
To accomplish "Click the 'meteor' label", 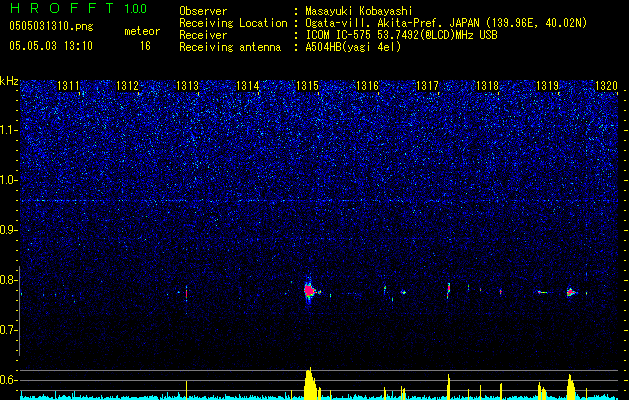I will click(x=142, y=31).
